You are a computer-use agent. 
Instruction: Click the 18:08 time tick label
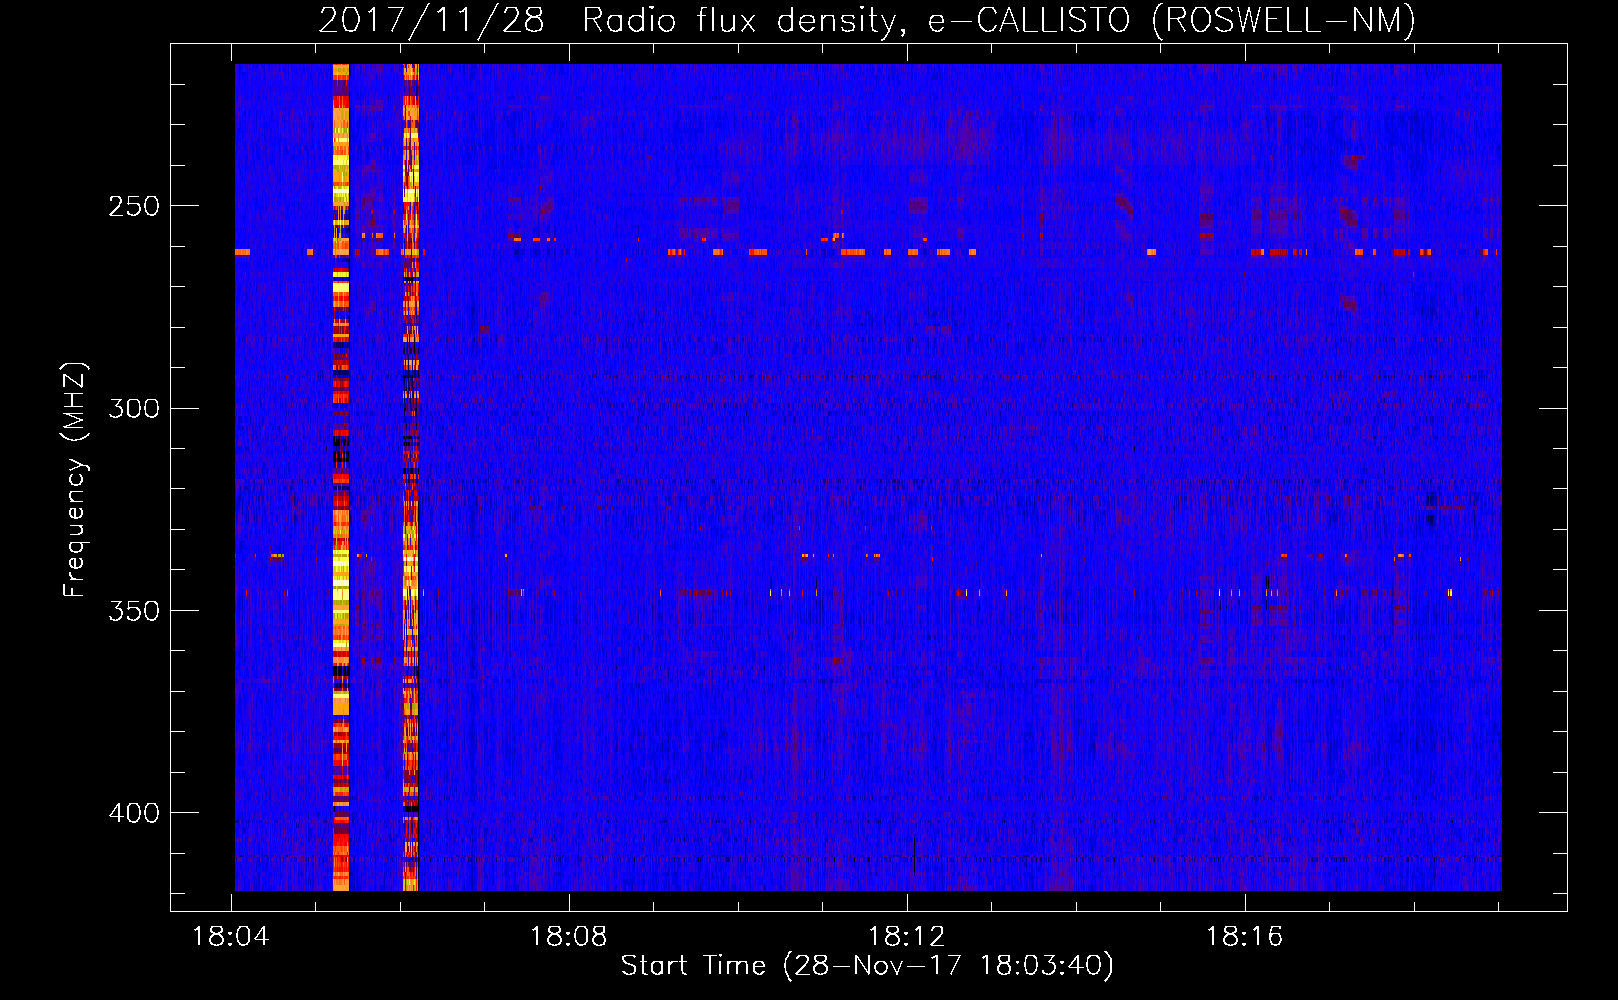click(x=568, y=937)
